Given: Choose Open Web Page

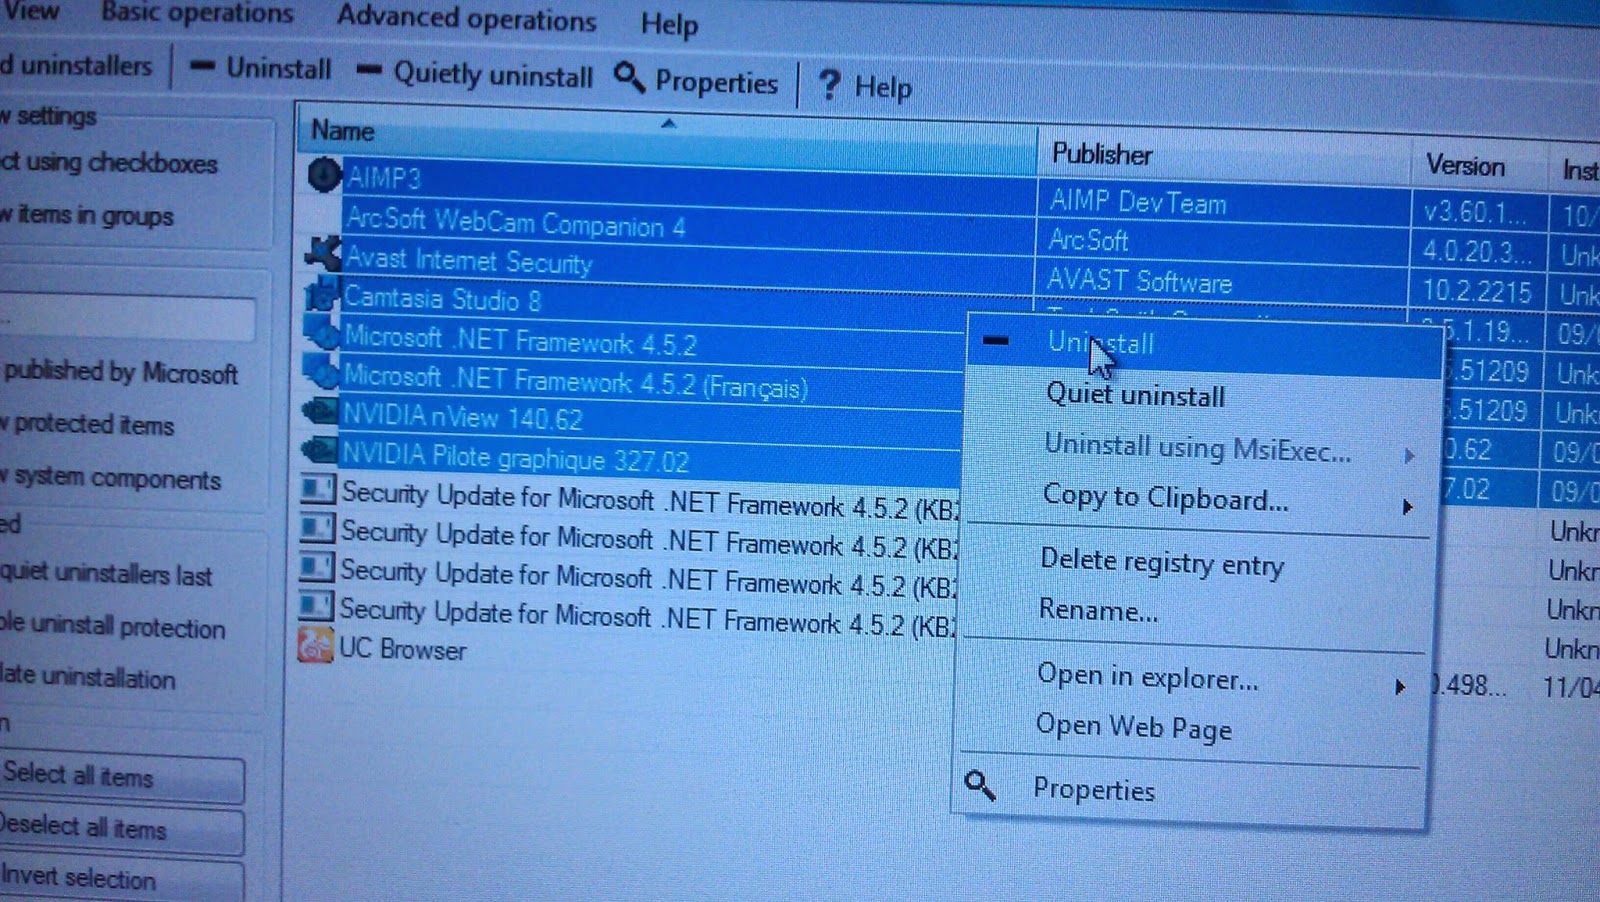Looking at the screenshot, I should [1133, 727].
